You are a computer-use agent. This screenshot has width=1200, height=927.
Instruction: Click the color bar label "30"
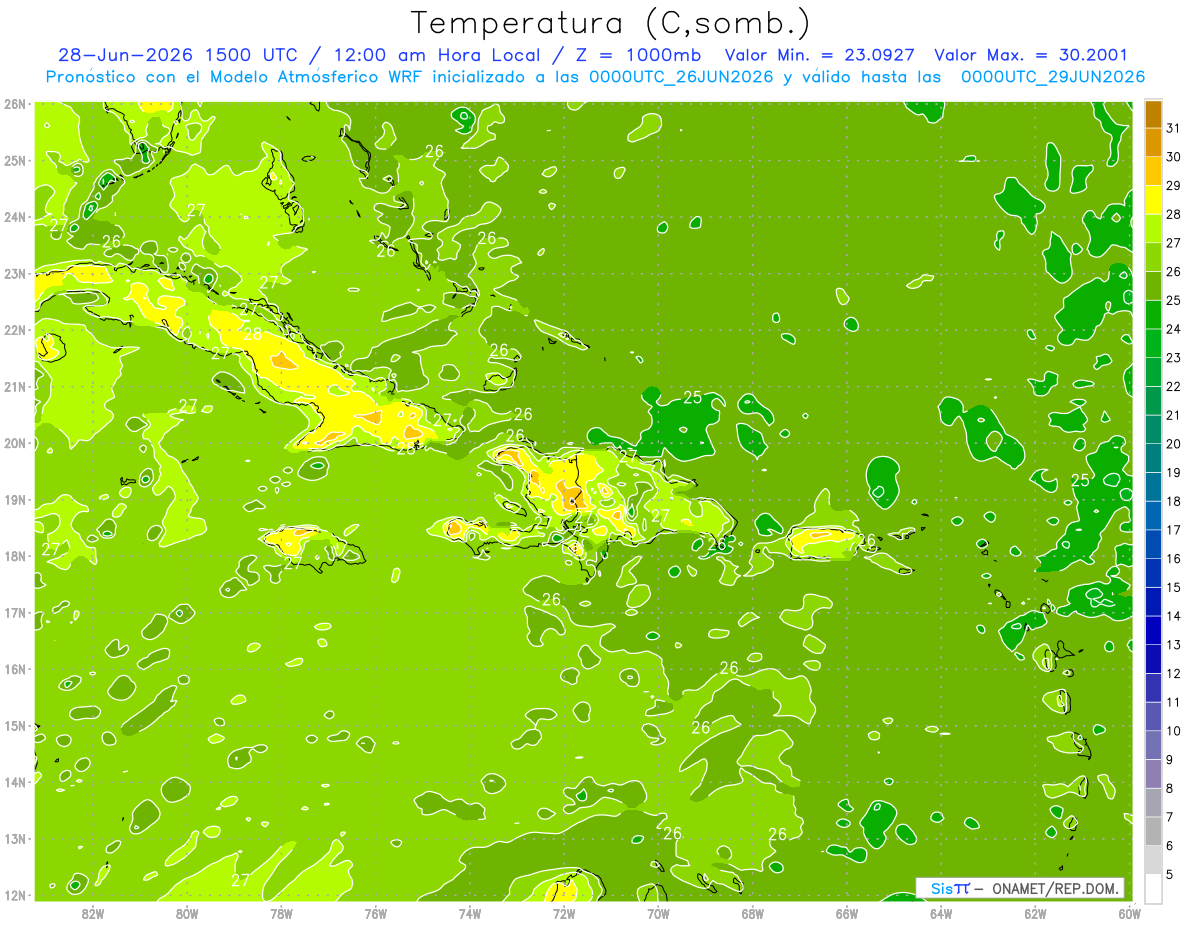click(1173, 157)
